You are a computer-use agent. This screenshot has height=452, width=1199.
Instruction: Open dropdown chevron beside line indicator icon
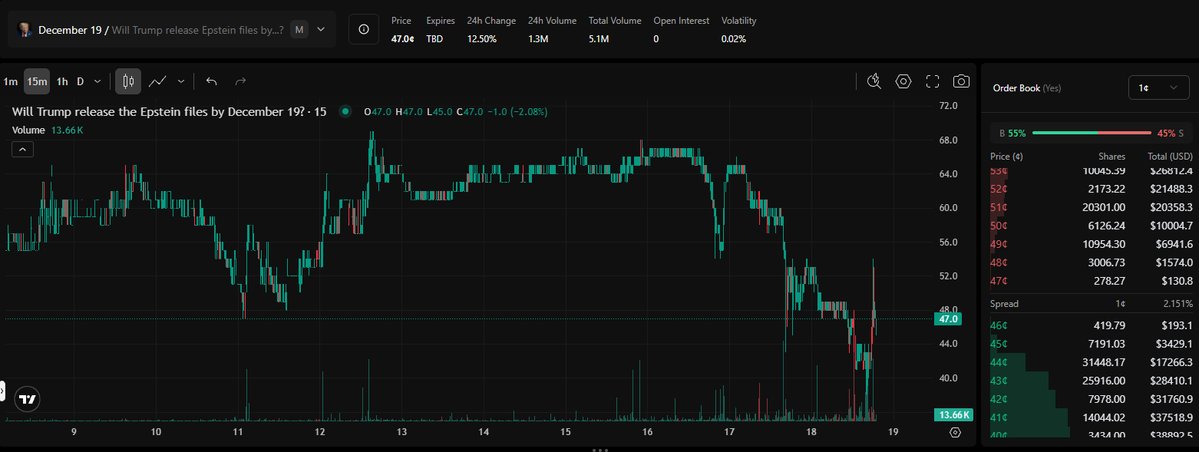pyautogui.click(x=180, y=81)
